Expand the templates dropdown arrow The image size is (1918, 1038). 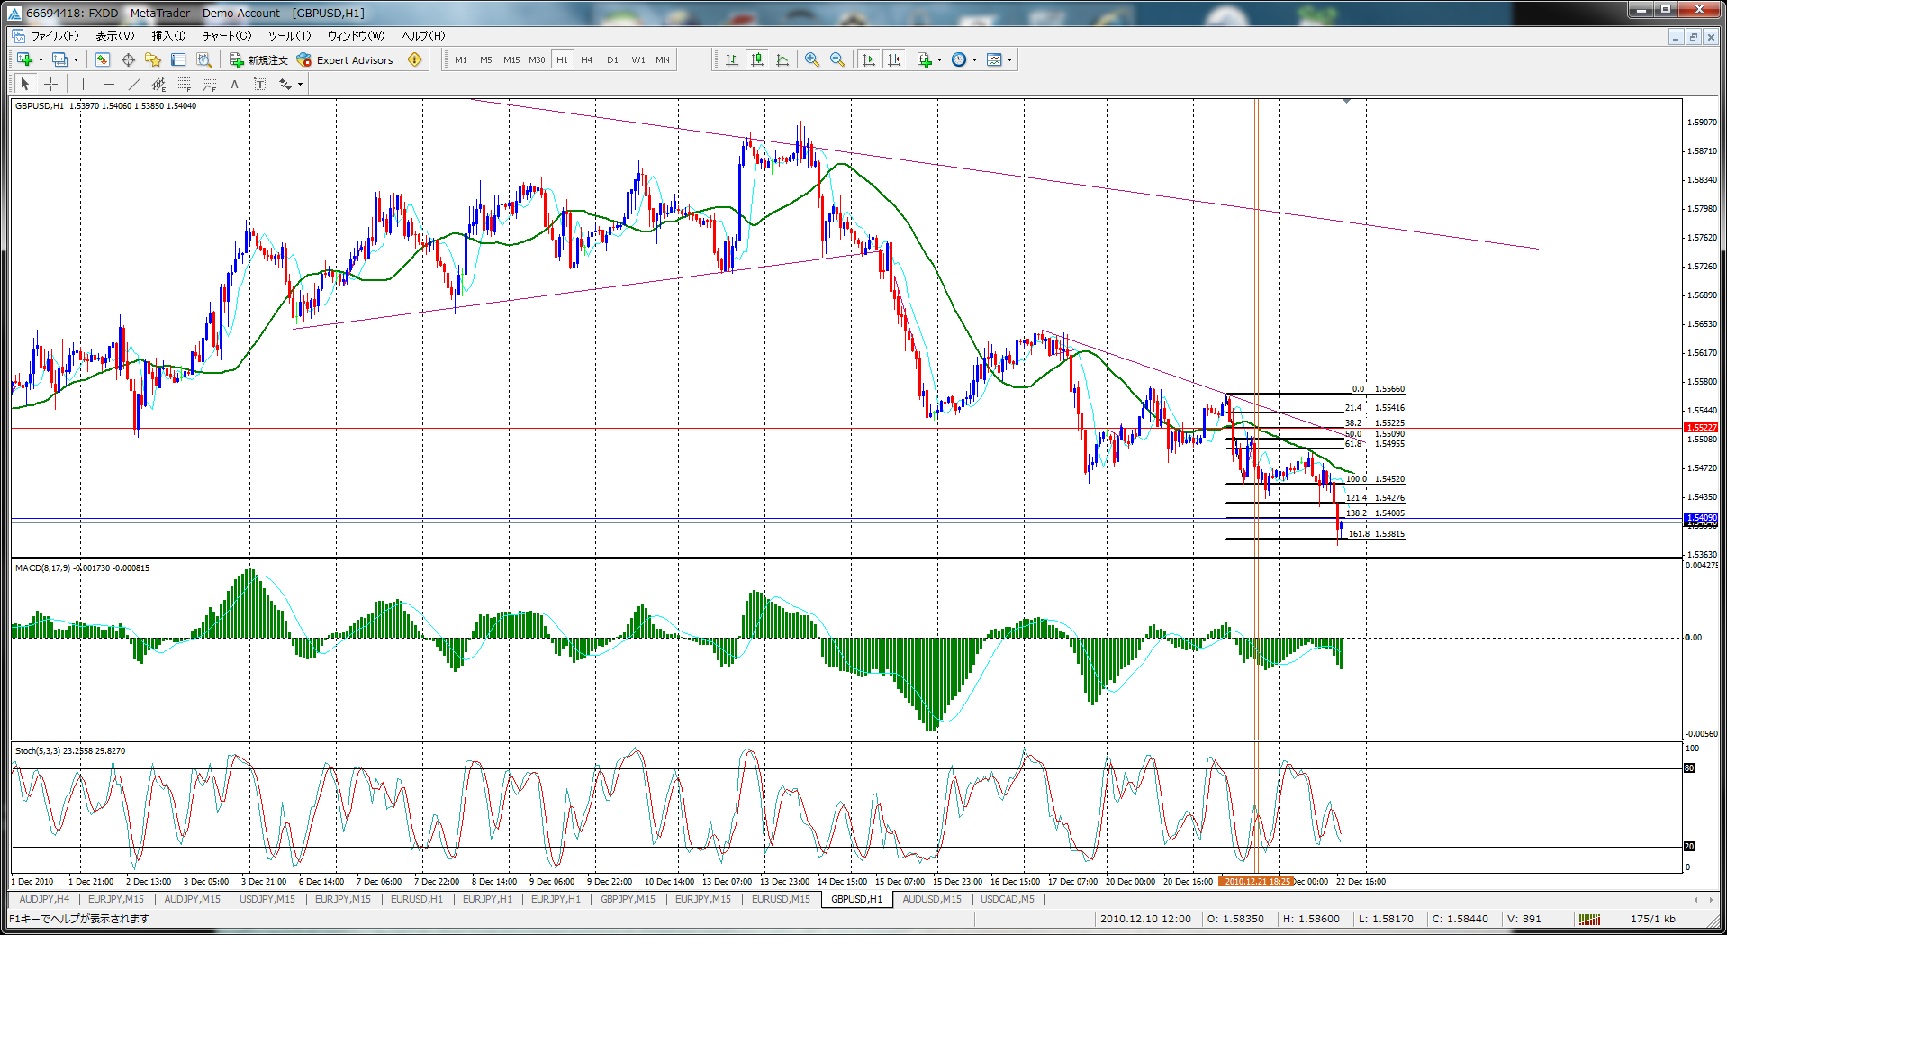click(x=1009, y=60)
